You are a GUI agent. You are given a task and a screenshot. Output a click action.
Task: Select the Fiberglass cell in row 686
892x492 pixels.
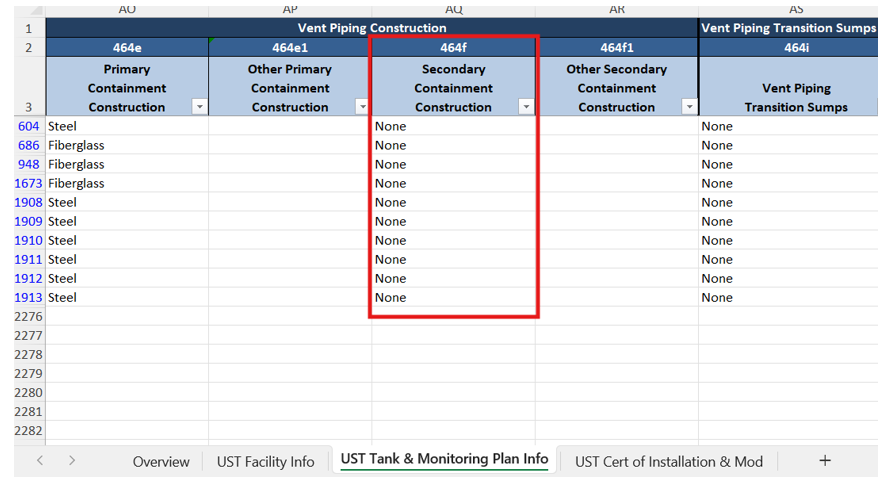click(127, 145)
